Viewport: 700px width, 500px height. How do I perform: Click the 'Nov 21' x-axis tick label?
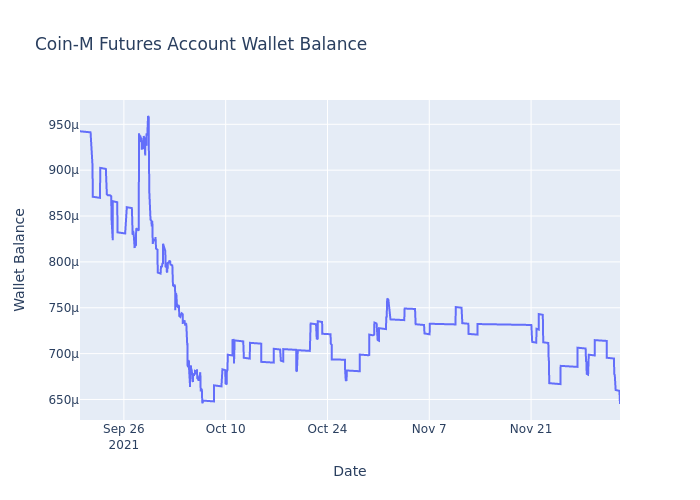coord(531,429)
